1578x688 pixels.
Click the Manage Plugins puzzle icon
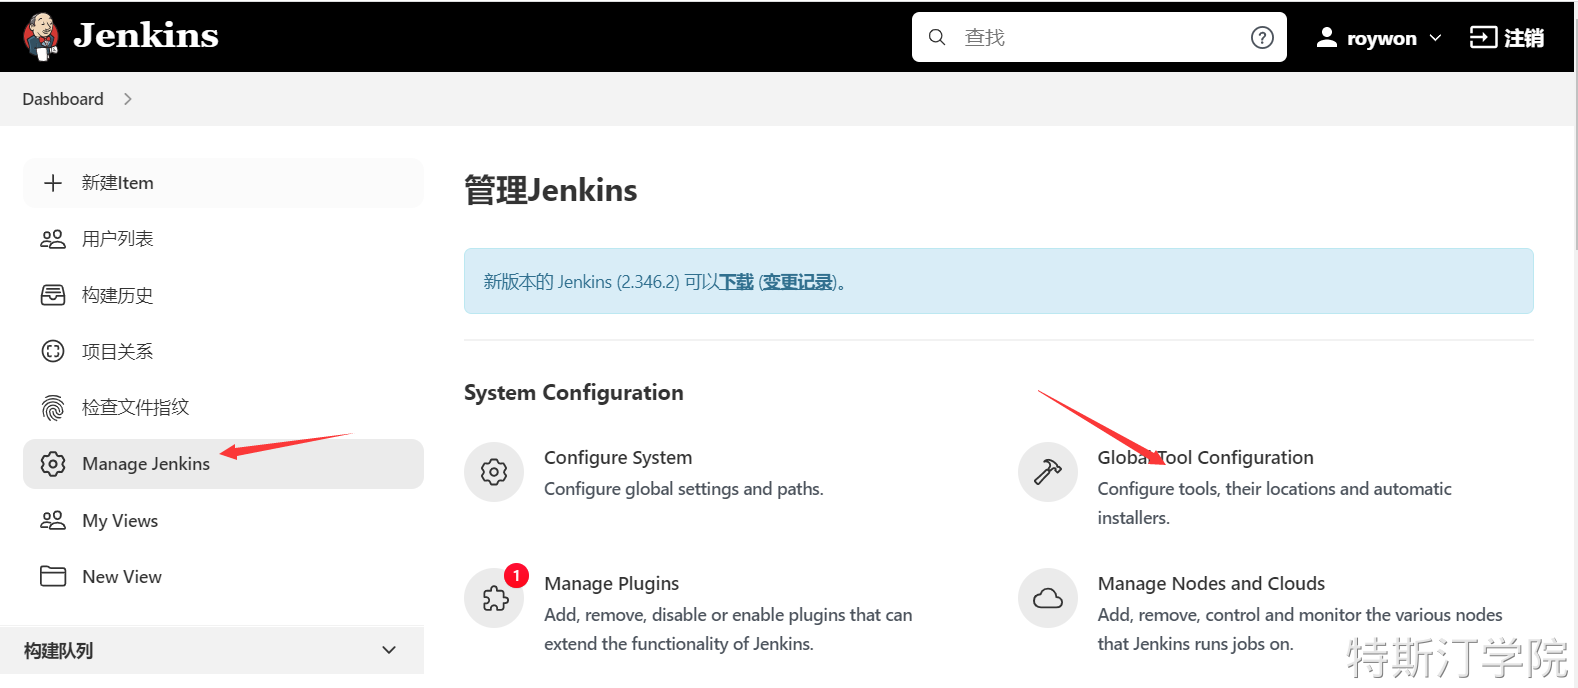coord(494,598)
